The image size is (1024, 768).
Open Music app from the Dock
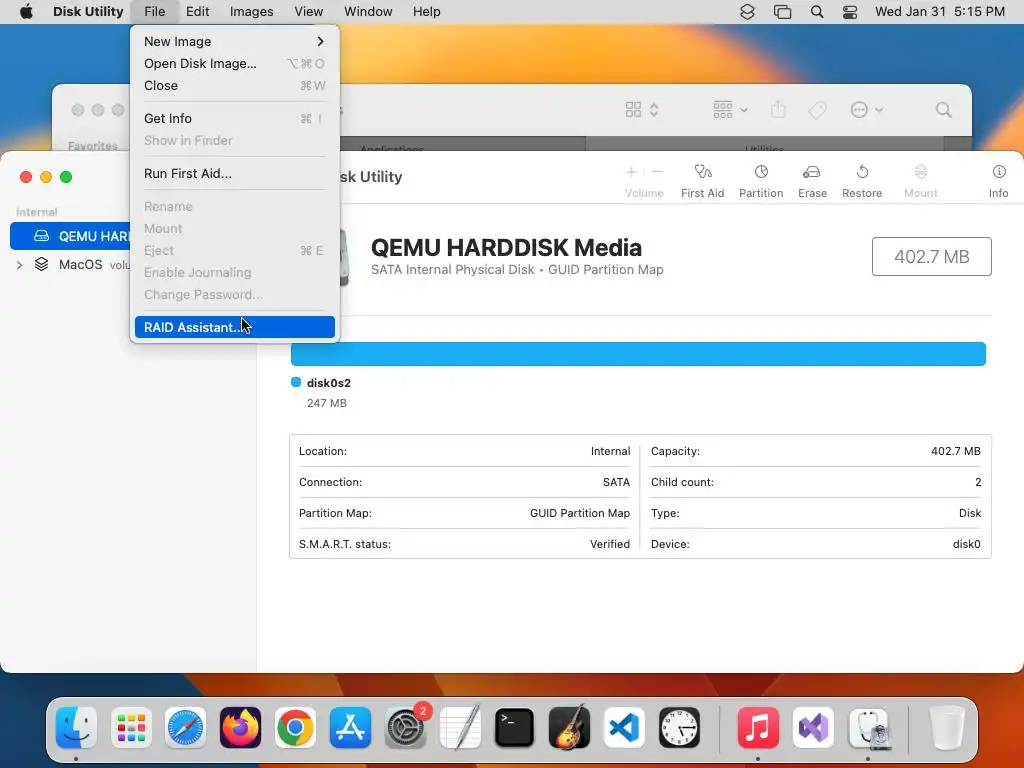(758, 728)
